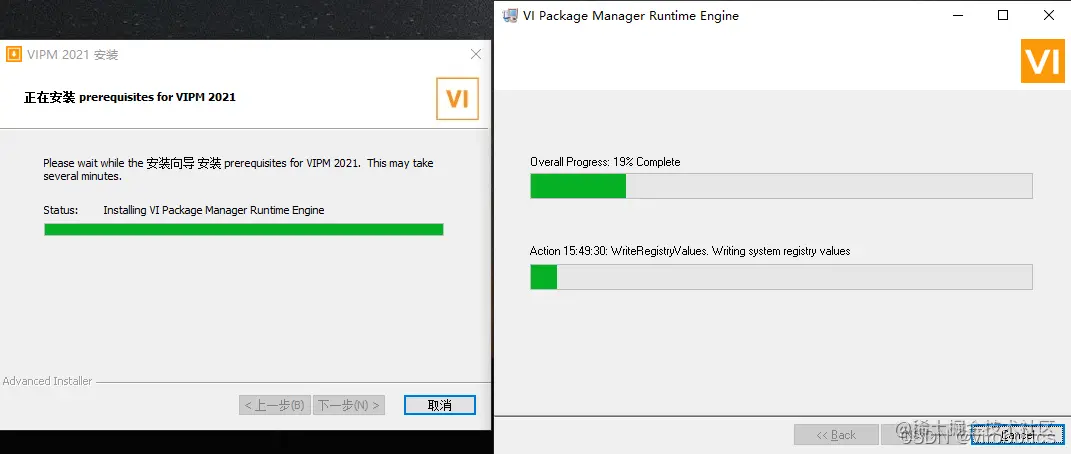The height and width of the screenshot is (454, 1071).
Task: Click the VIPM prerequisites status progress bar
Action: tap(244, 229)
